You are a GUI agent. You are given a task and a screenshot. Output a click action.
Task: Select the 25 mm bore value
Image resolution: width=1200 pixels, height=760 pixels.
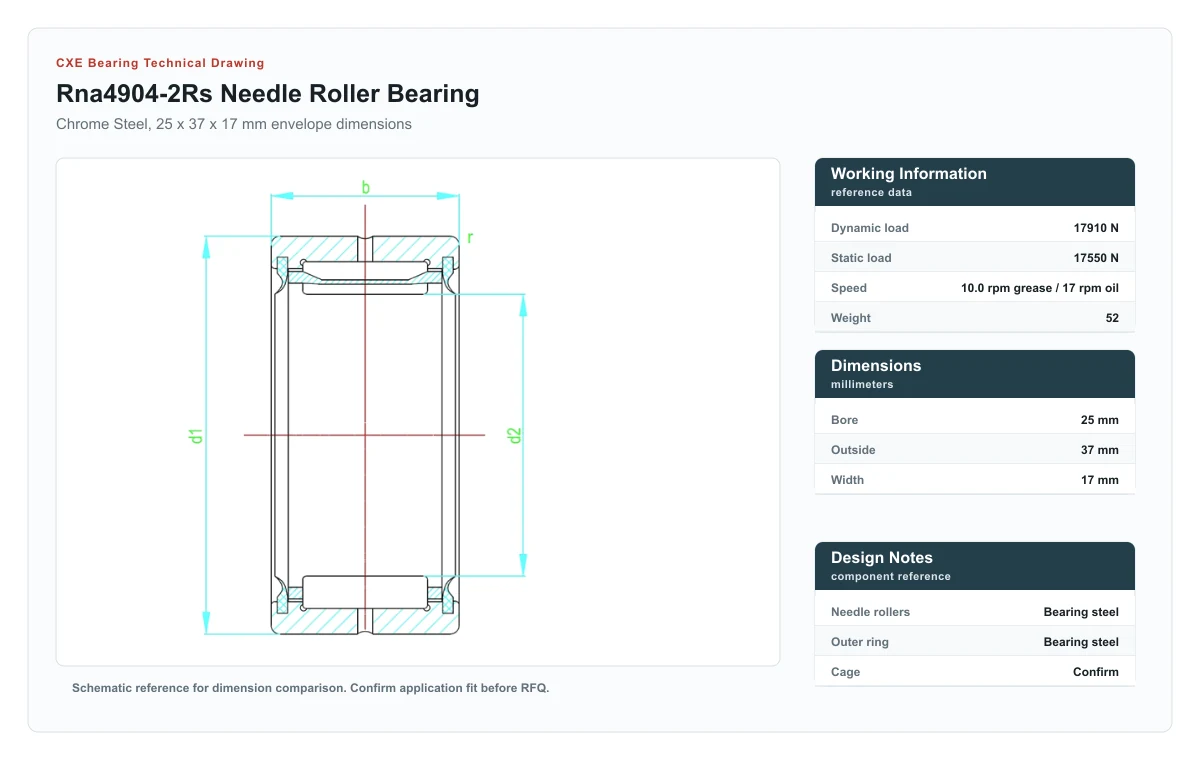point(1100,420)
